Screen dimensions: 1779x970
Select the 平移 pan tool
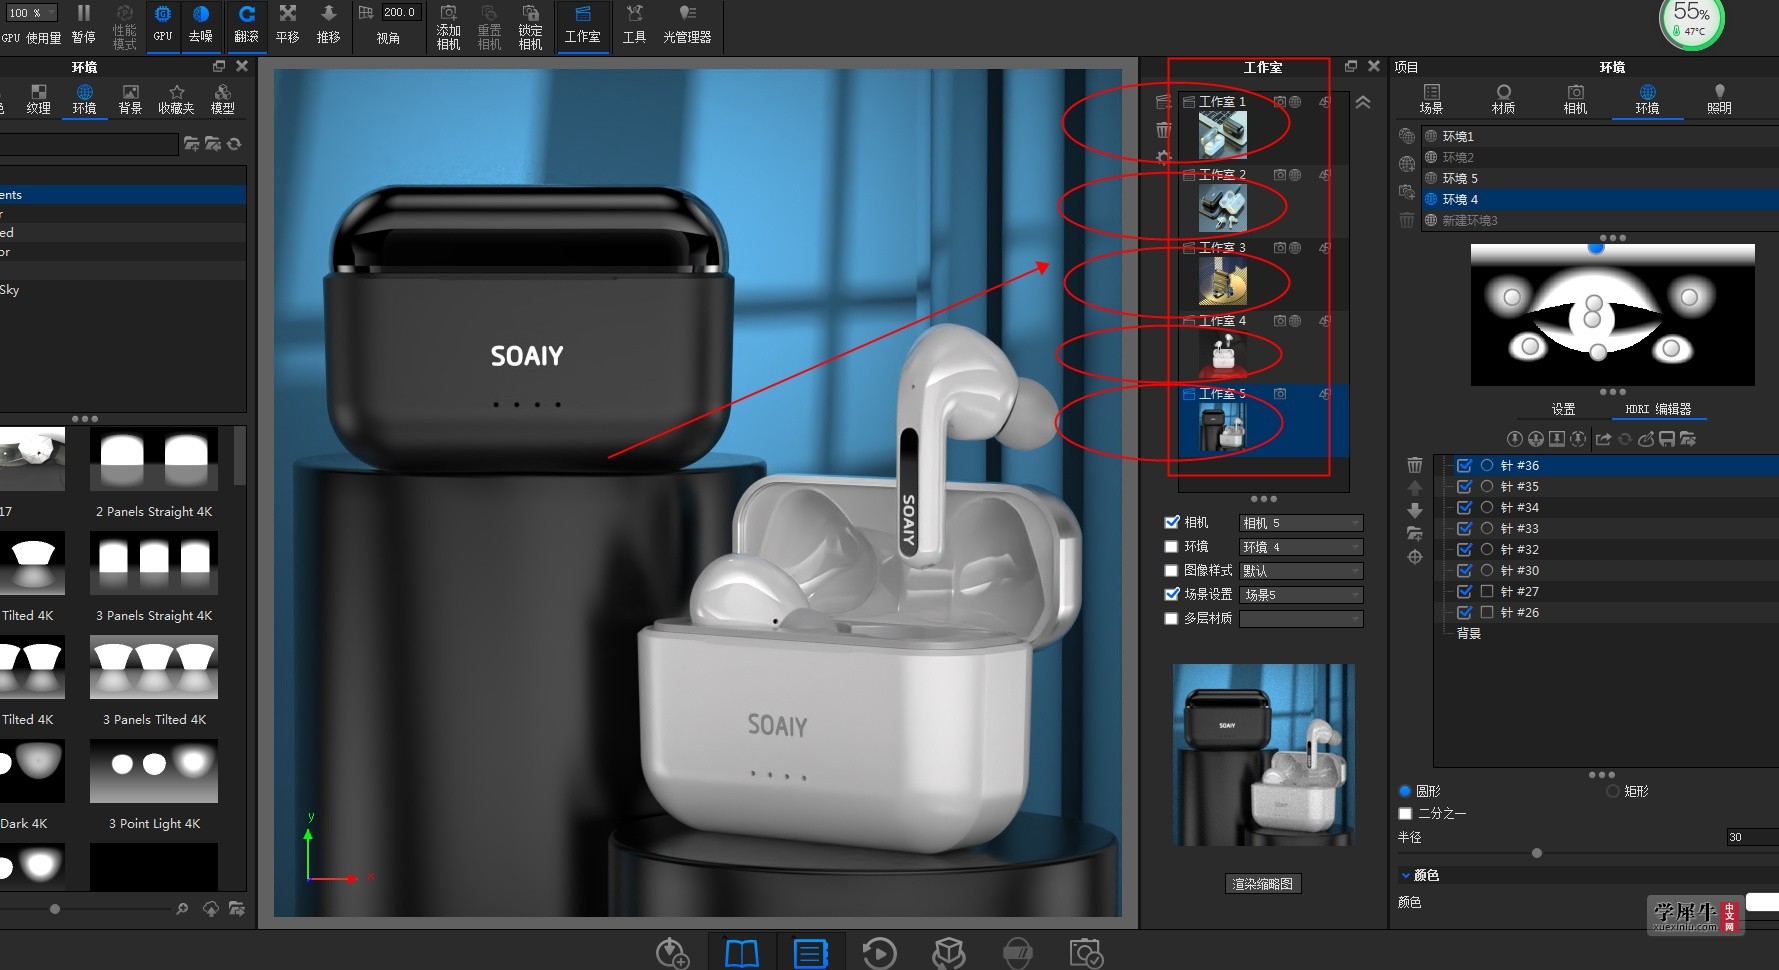(288, 25)
